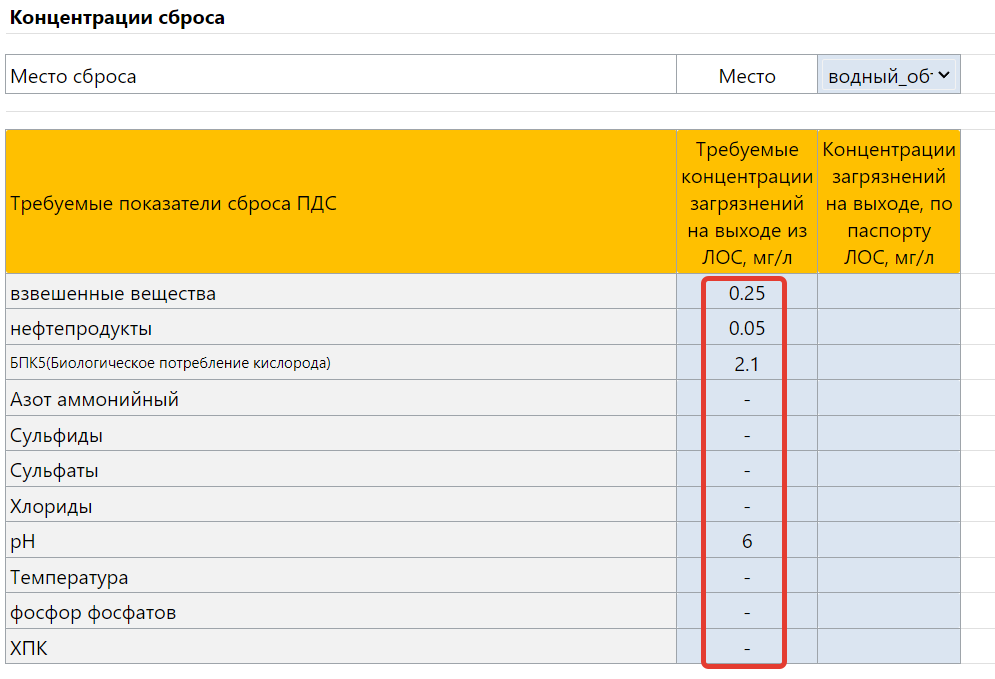
Task: Select passport concentration cell for pH
Action: click(x=888, y=541)
